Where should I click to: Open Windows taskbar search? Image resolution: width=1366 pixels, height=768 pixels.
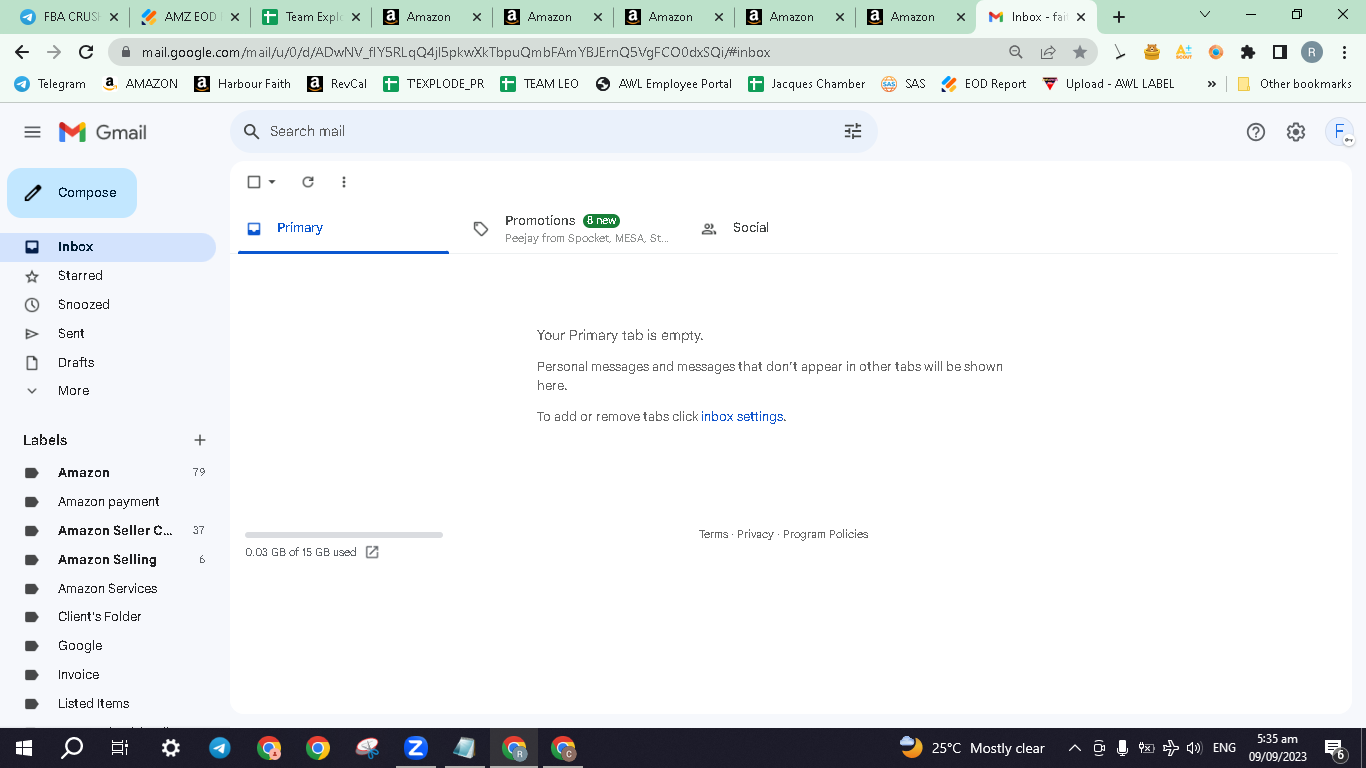coord(73,748)
